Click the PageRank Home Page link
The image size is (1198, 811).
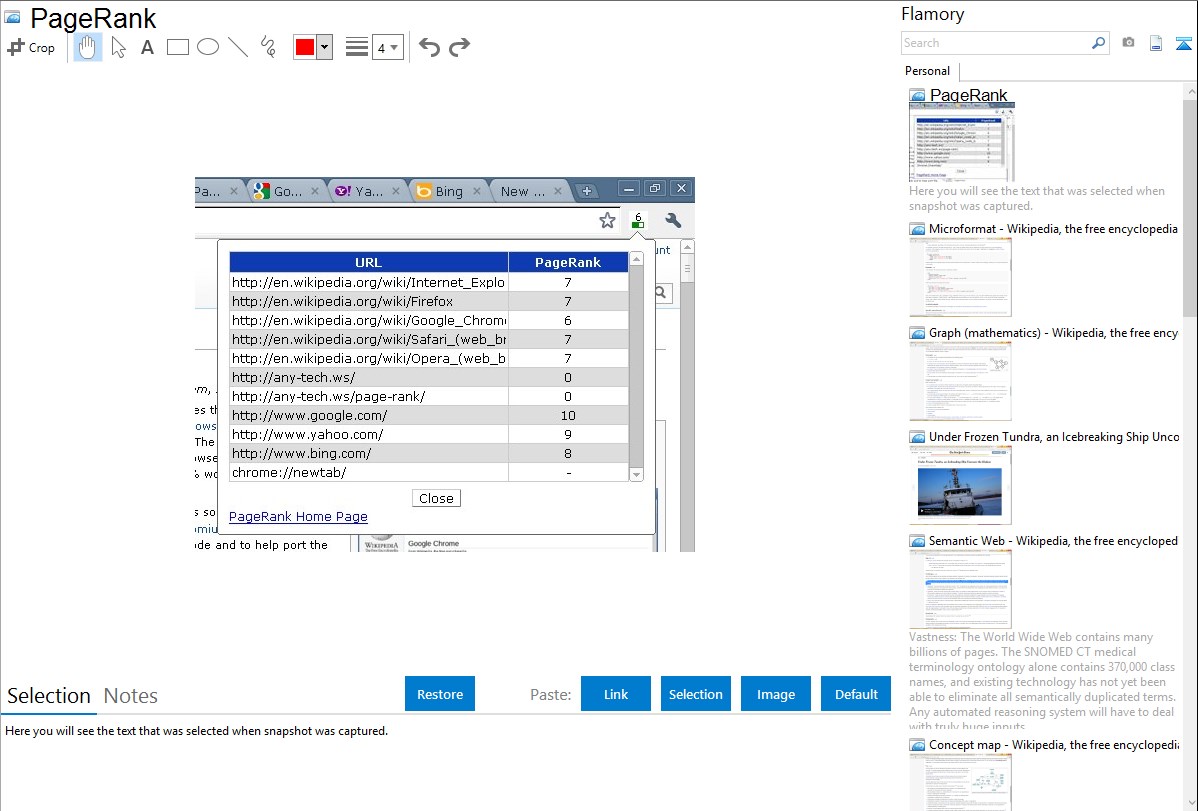click(x=298, y=517)
